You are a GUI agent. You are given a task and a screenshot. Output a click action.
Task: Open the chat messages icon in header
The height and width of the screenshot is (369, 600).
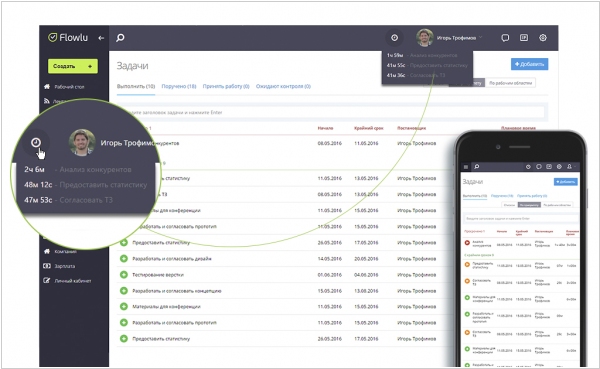505,38
